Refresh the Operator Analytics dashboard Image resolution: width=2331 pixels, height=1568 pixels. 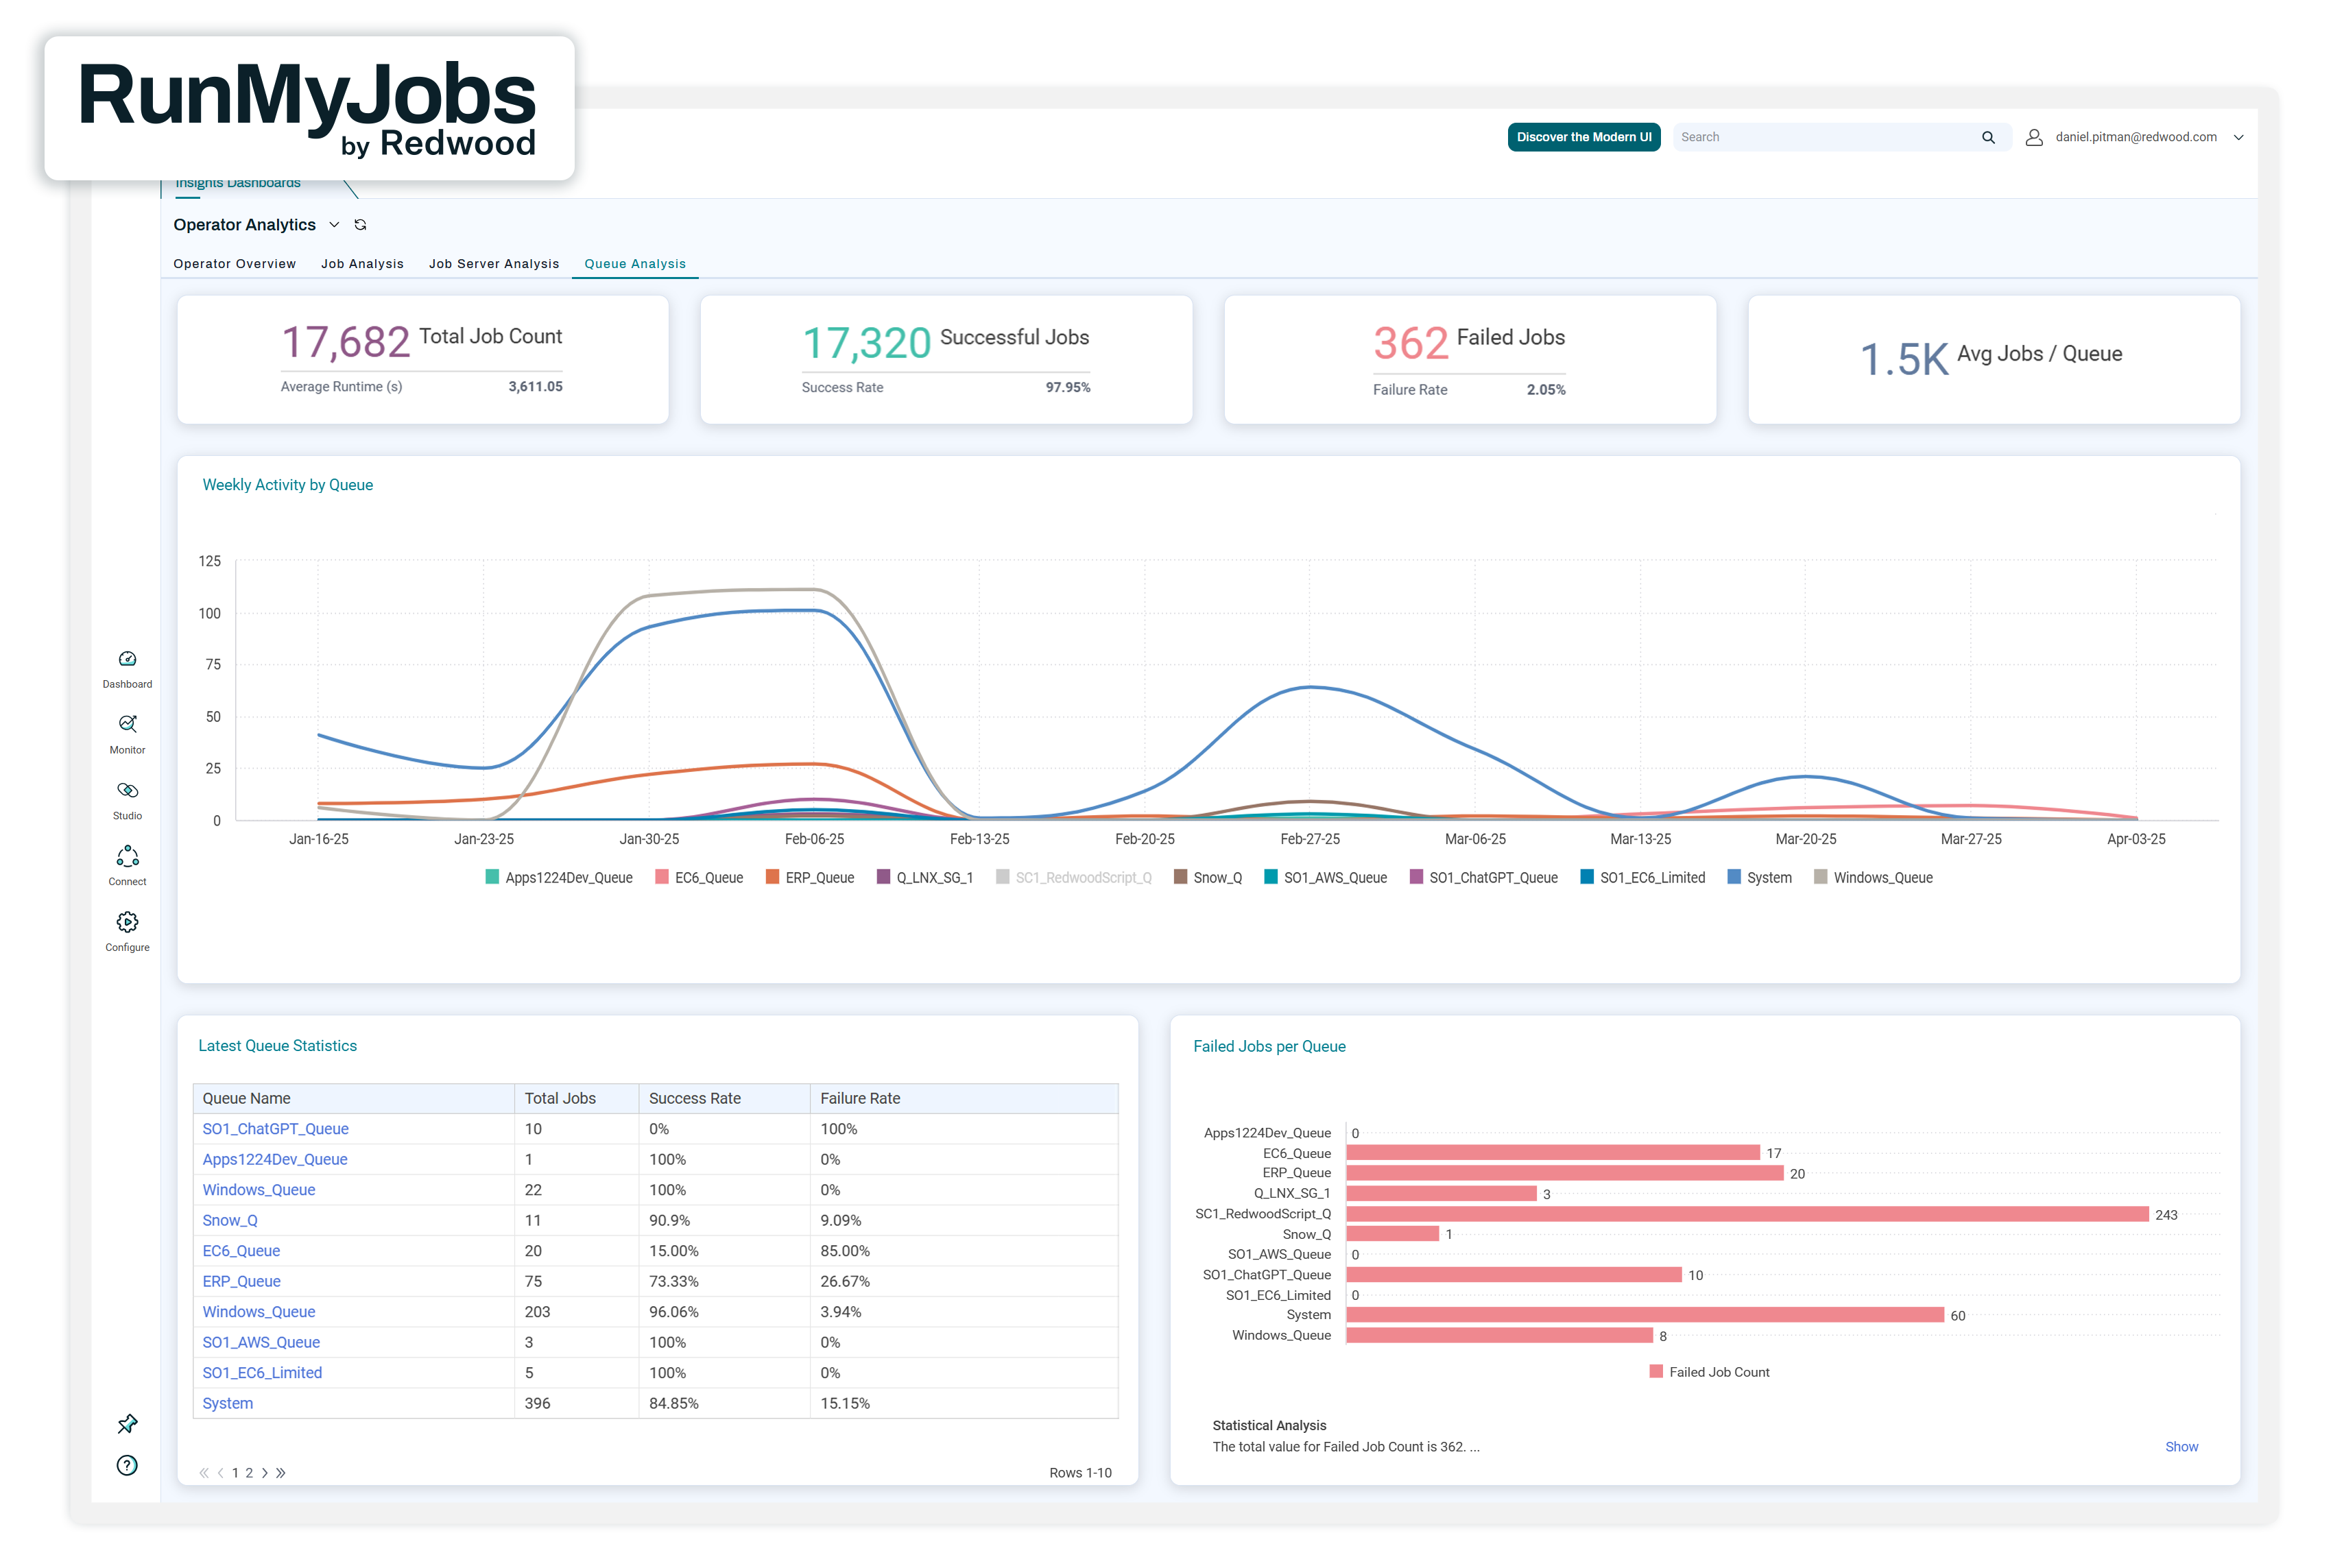(361, 225)
